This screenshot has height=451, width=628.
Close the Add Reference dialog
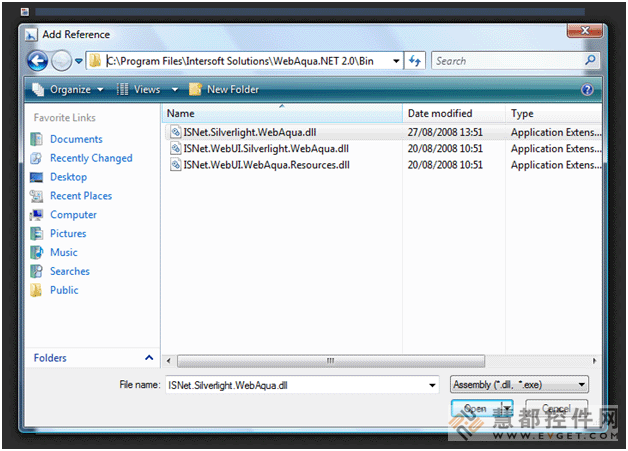(x=585, y=31)
